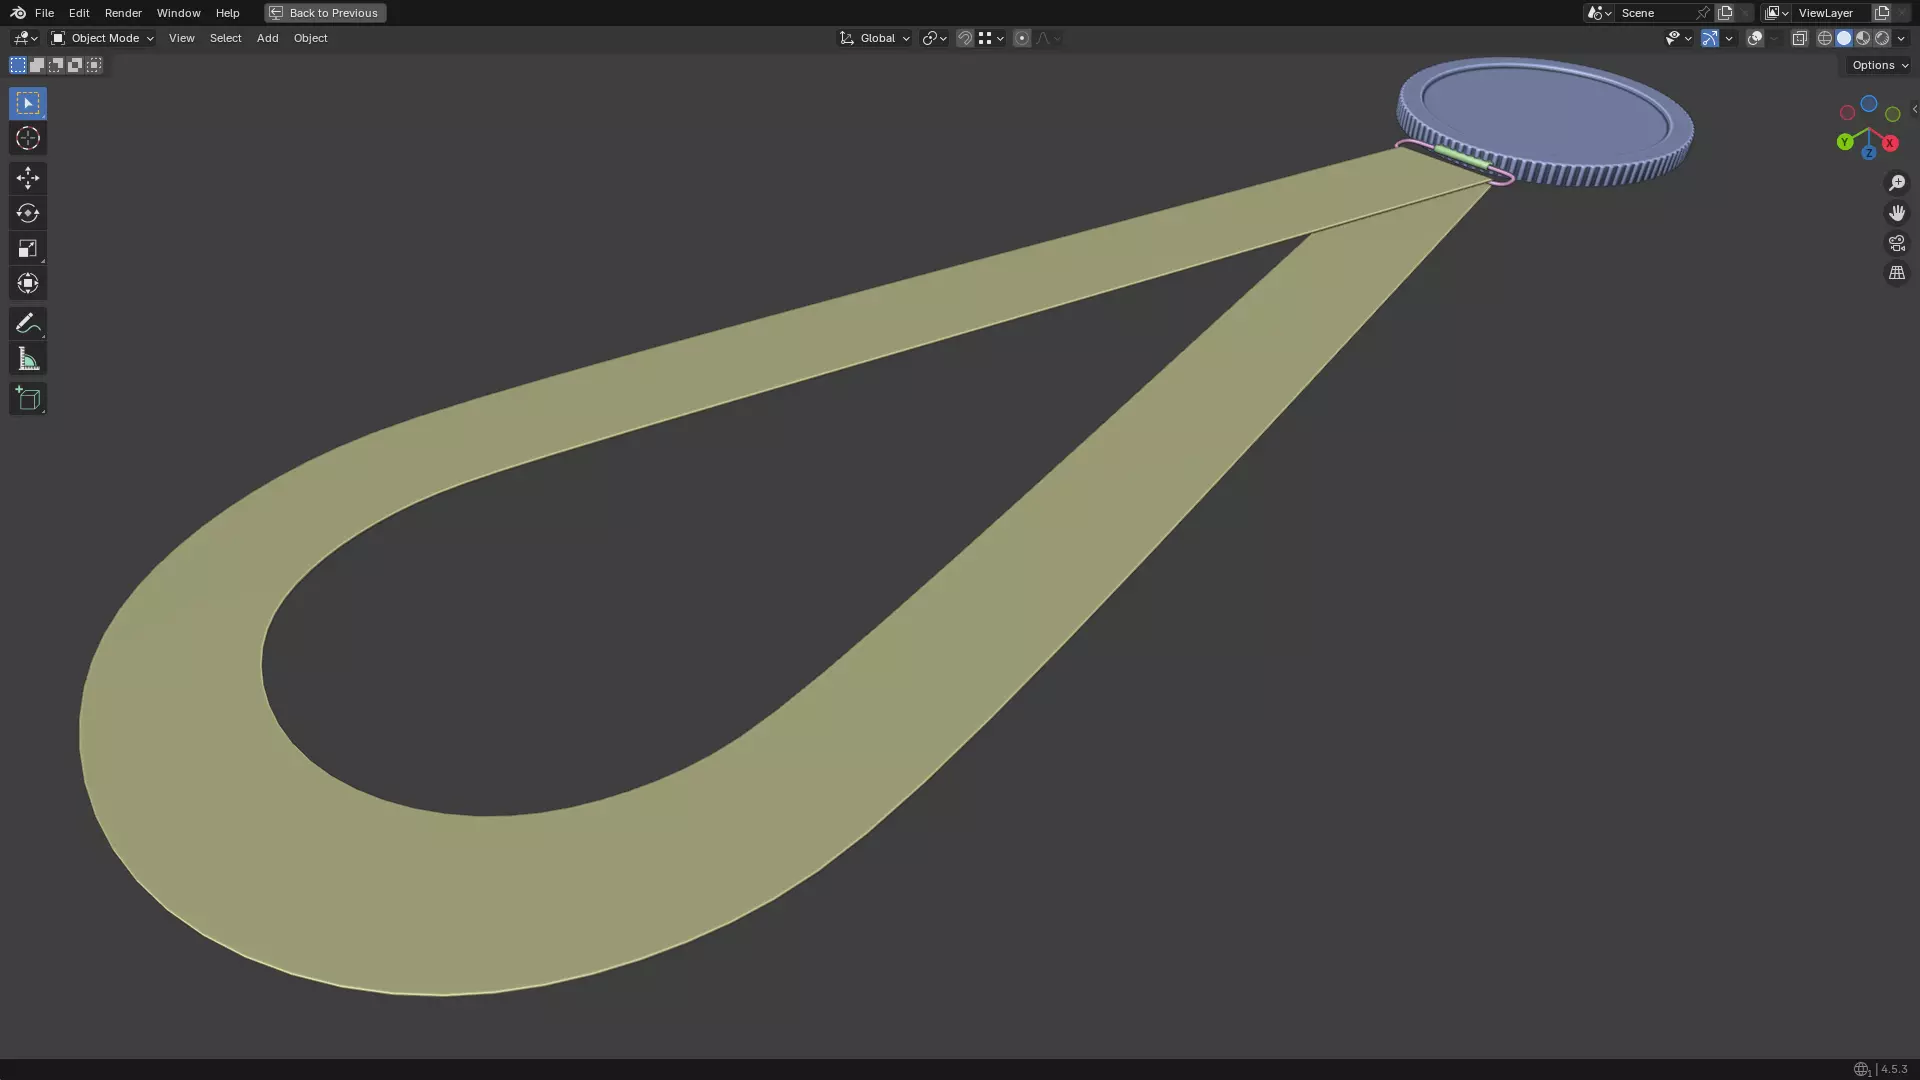Enable snapping magnet
1920x1080 pixels.
pyautogui.click(x=964, y=38)
